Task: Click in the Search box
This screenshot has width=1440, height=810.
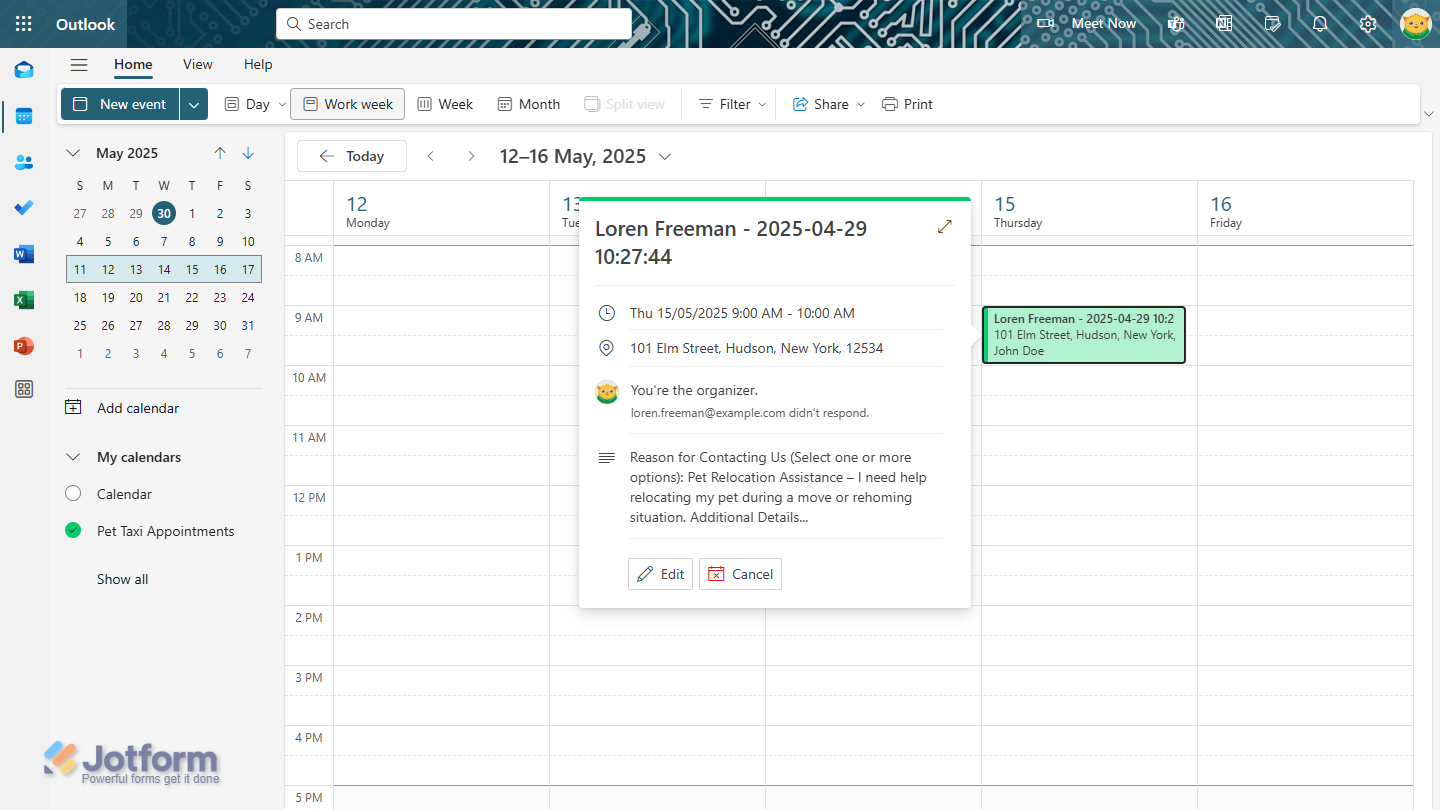Action: pos(454,24)
